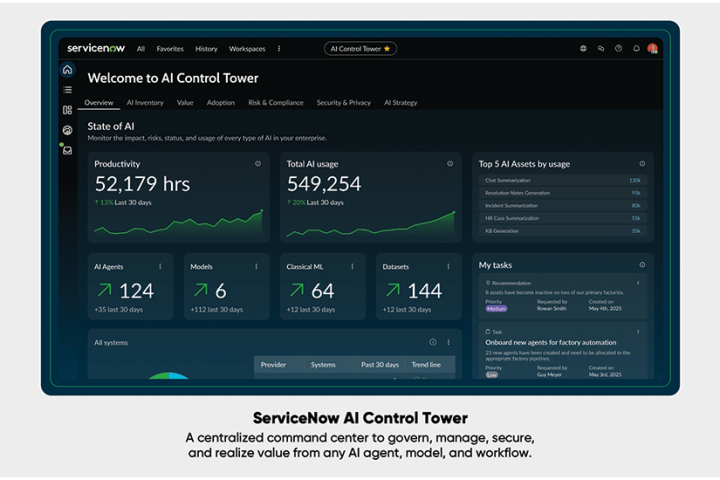
Task: Select HR Case Summarization asset row
Action: (x=563, y=218)
